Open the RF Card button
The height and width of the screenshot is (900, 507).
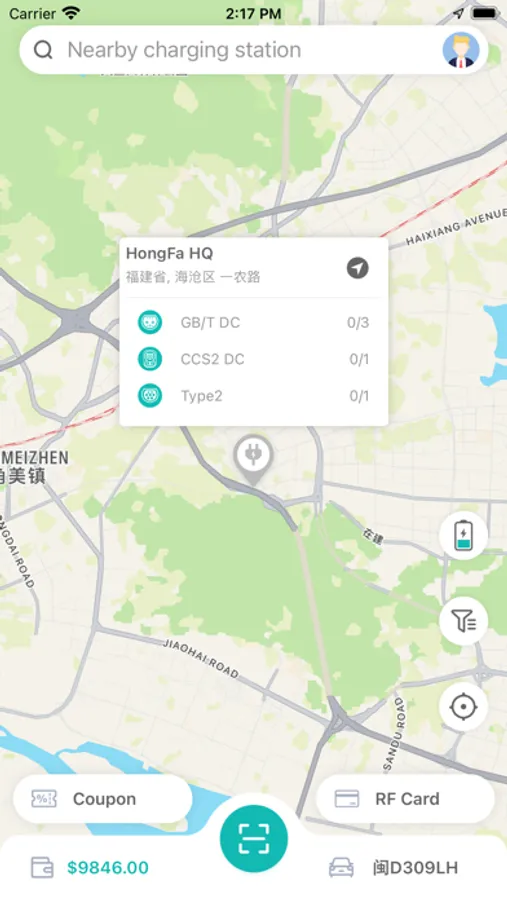pyautogui.click(x=405, y=798)
